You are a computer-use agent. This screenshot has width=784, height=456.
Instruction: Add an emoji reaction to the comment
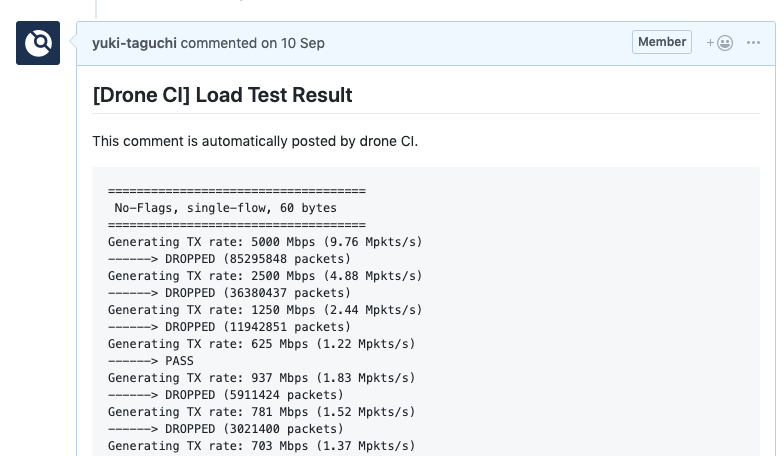pyautogui.click(x=720, y=43)
